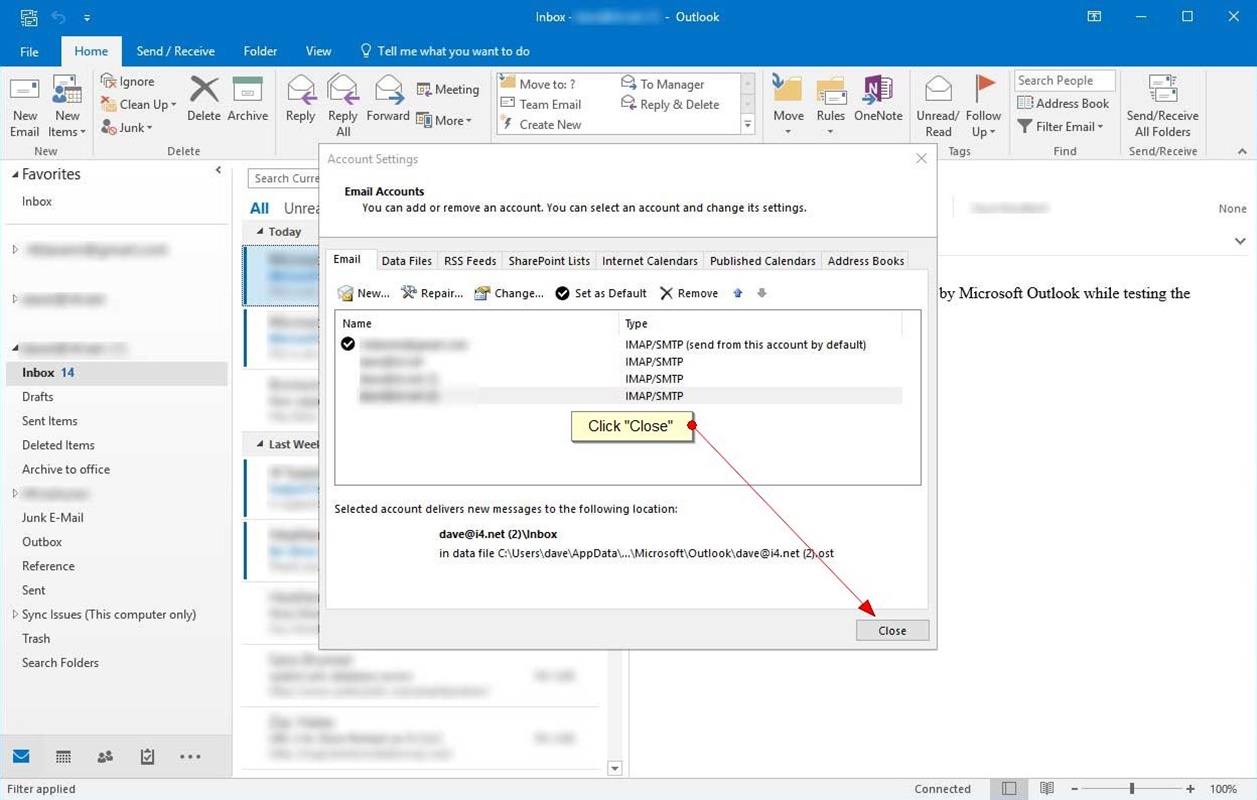Select the Reply & Delete quick step

point(671,104)
